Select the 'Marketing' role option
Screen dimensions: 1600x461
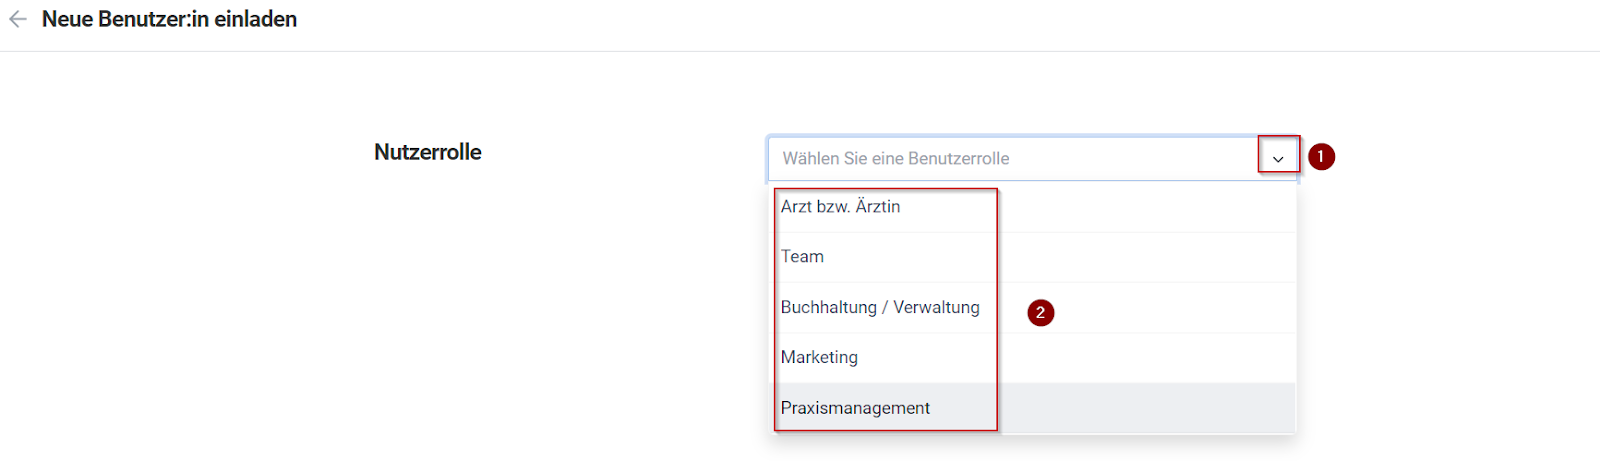(x=1033, y=358)
